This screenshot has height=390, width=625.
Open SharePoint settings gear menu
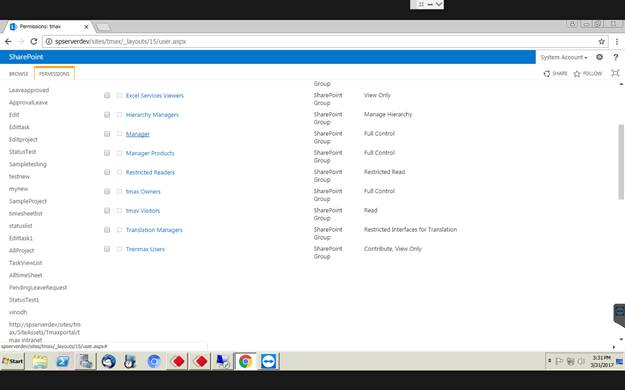point(599,57)
